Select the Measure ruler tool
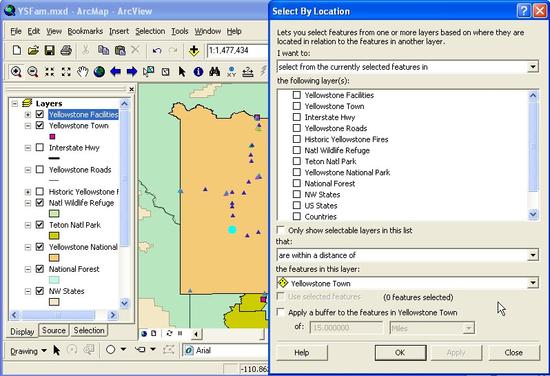The image size is (550, 376). tap(248, 72)
